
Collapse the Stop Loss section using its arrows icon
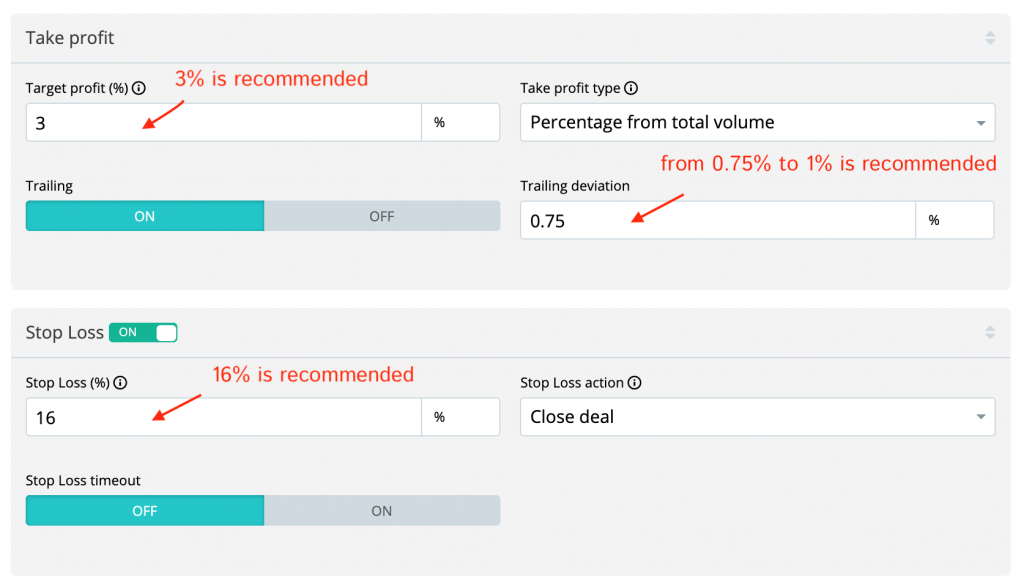pos(990,332)
